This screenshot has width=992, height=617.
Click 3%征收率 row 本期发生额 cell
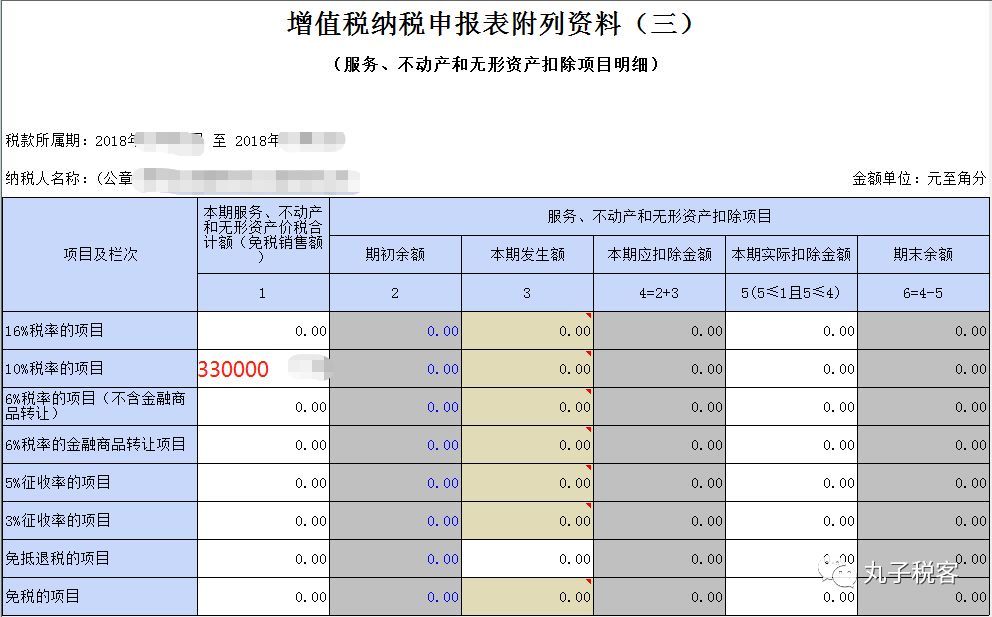click(x=527, y=521)
